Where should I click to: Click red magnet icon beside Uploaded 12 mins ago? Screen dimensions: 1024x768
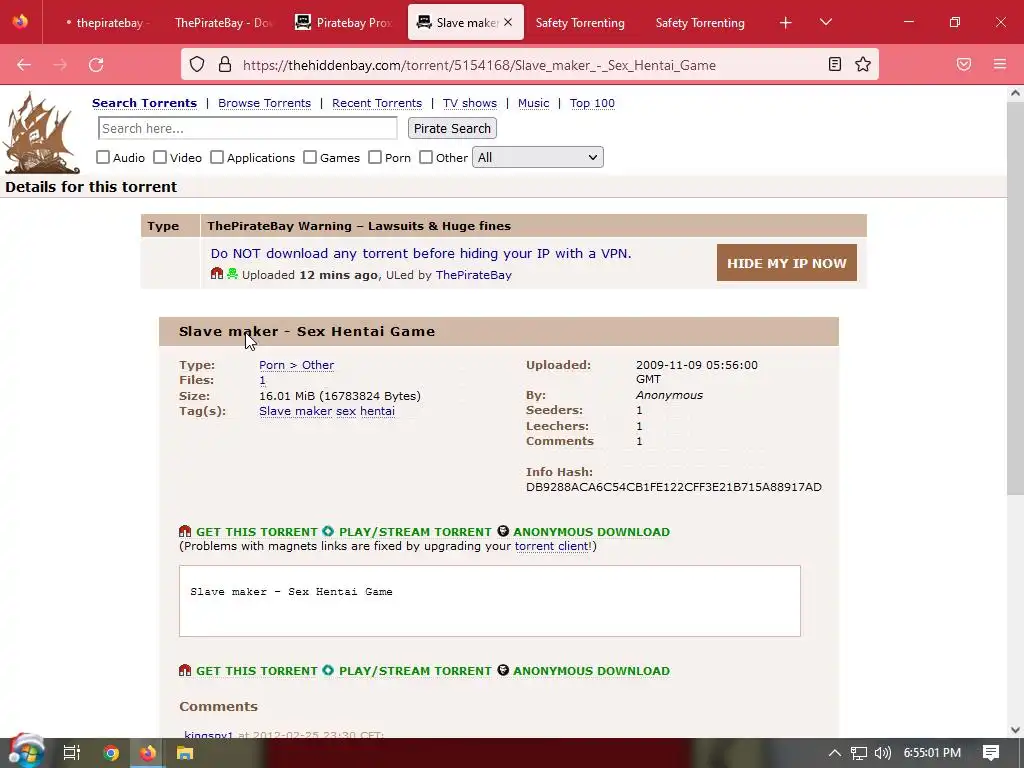[x=217, y=274]
